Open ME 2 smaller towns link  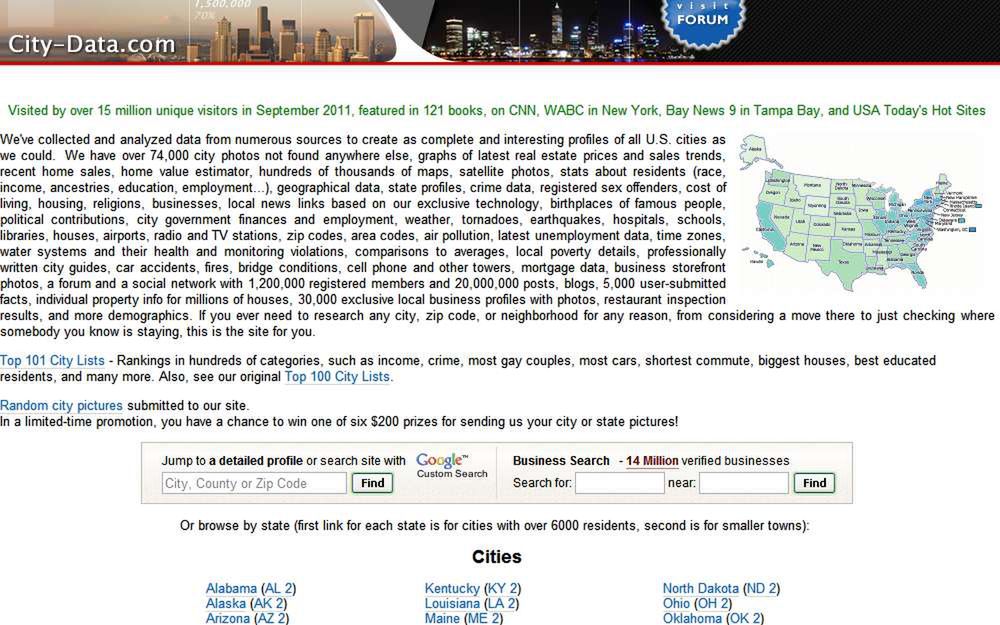coord(483,619)
